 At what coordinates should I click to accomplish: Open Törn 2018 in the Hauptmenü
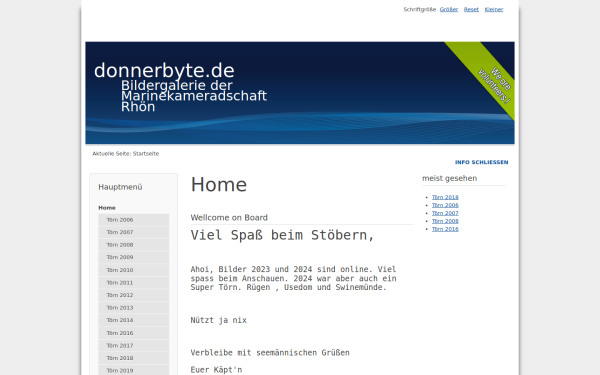click(133, 358)
